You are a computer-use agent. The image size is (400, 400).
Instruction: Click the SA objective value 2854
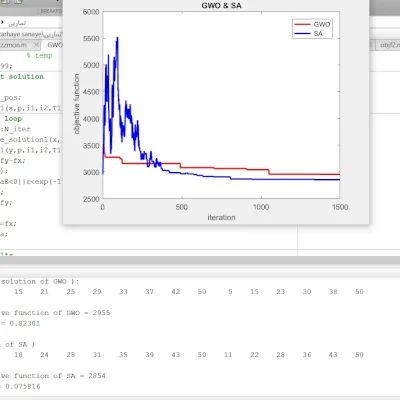coord(97,376)
